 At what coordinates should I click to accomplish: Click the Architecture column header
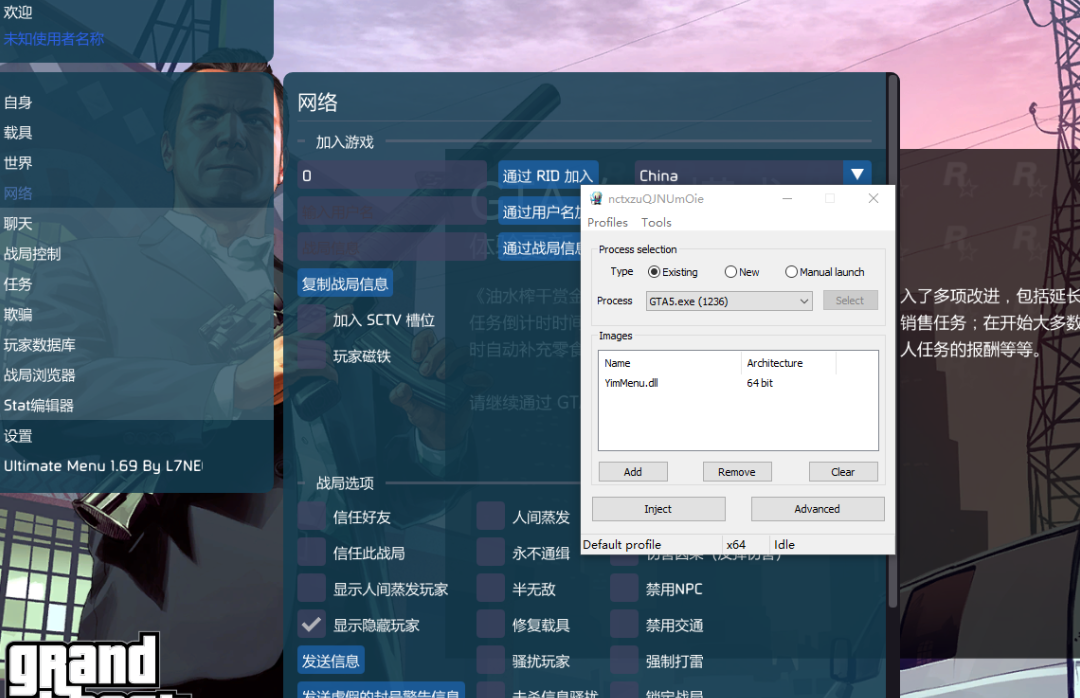[x=789, y=363]
